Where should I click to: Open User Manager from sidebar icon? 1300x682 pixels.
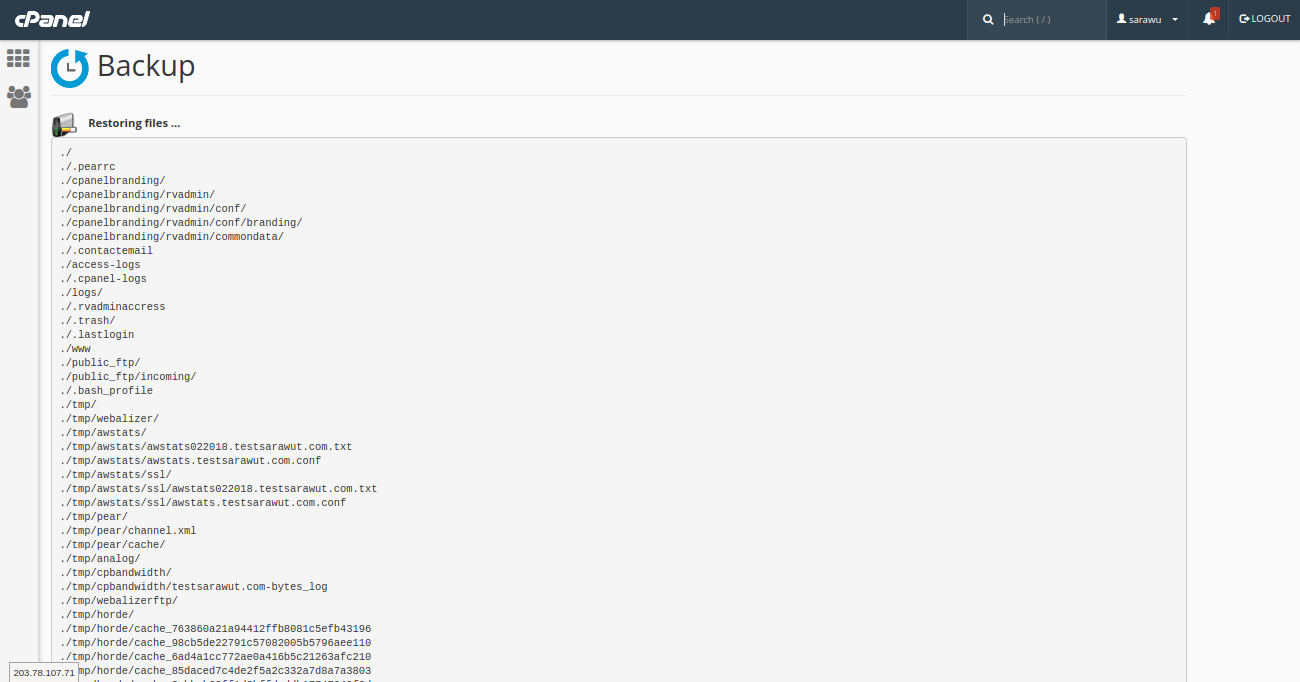(x=18, y=97)
